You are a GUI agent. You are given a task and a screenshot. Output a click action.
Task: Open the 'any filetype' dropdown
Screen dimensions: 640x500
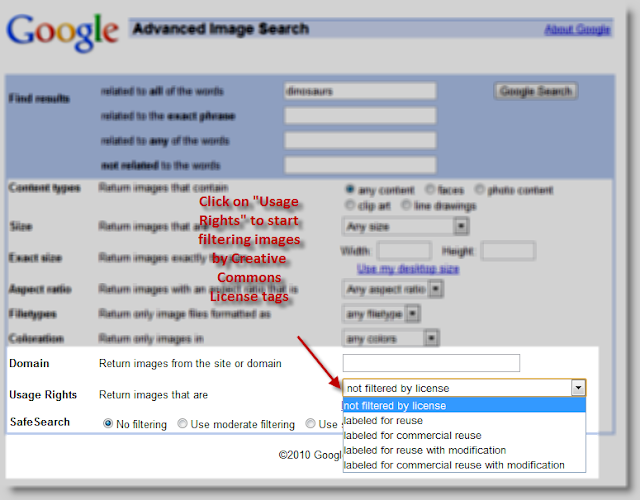tap(381, 314)
